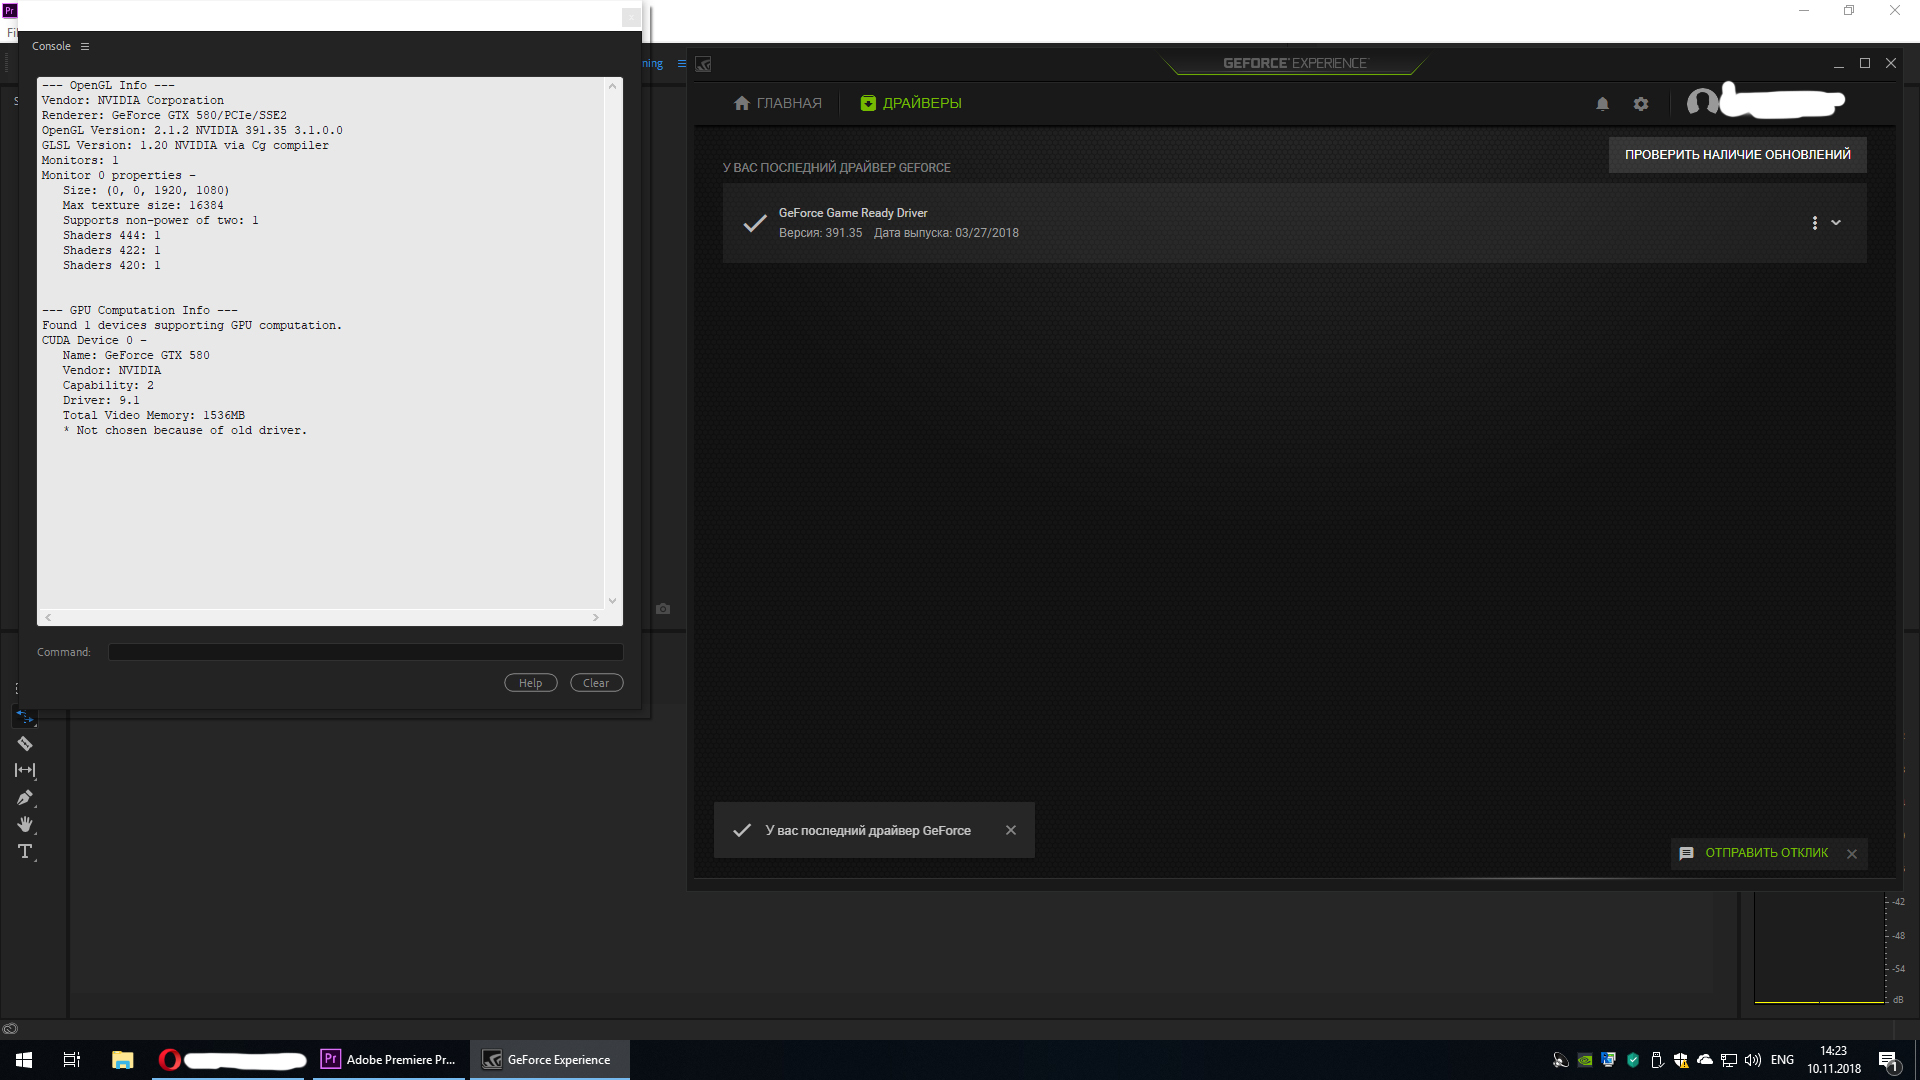The width and height of the screenshot is (1920, 1080).
Task: Click the "У ВАС ПОСЛЕДНИЙ ДРАЙВЕР GEFORCE" heading
Action: click(x=836, y=168)
